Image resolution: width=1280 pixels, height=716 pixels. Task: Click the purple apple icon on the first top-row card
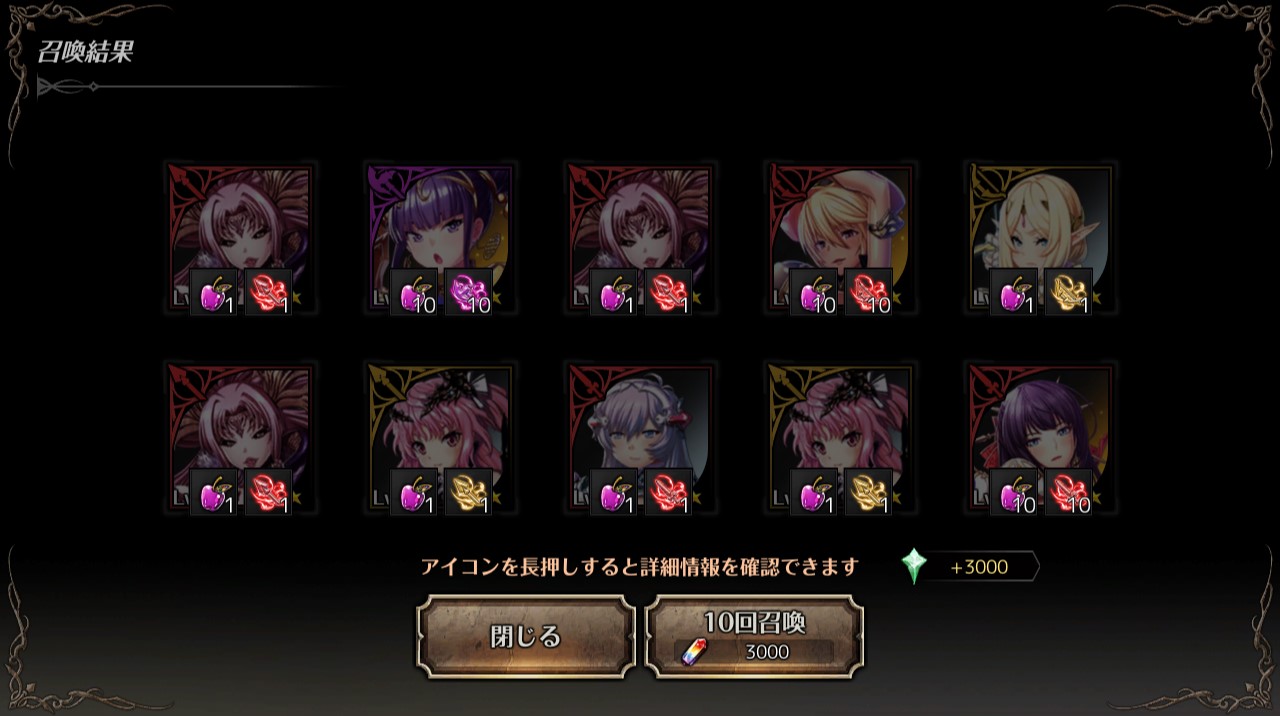coord(214,292)
